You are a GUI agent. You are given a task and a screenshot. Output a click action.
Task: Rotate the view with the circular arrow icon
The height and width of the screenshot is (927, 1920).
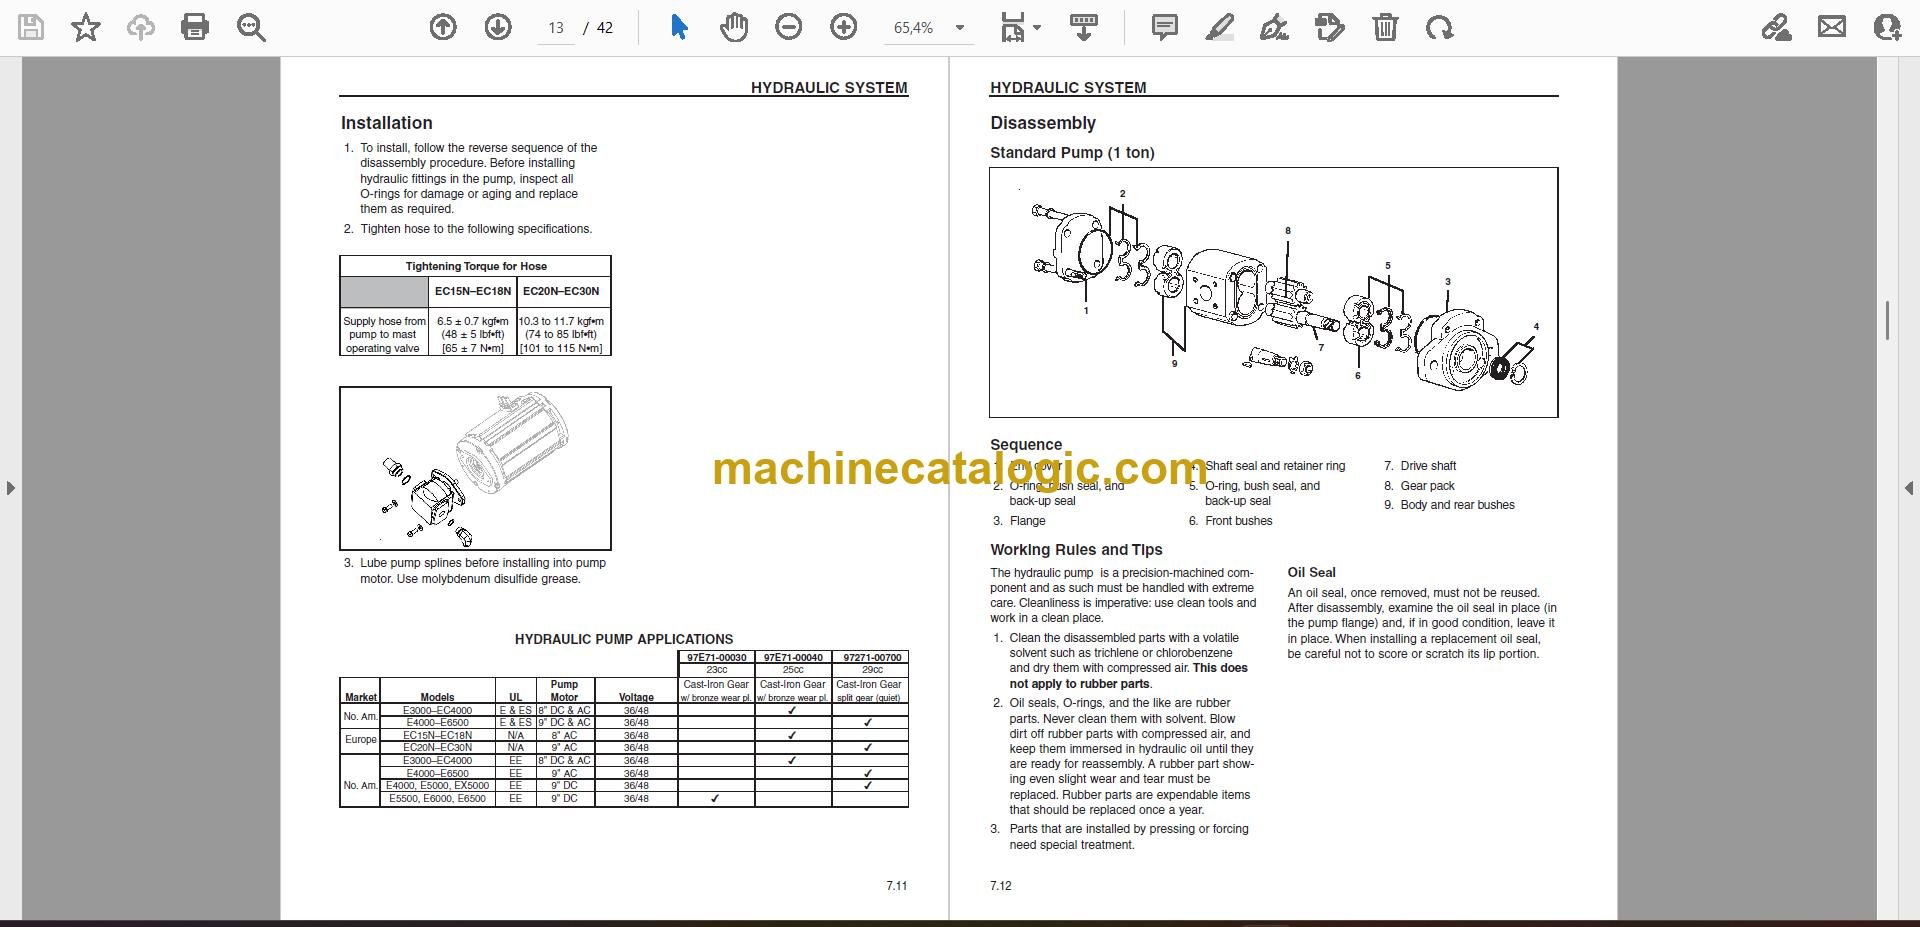pyautogui.click(x=1440, y=27)
